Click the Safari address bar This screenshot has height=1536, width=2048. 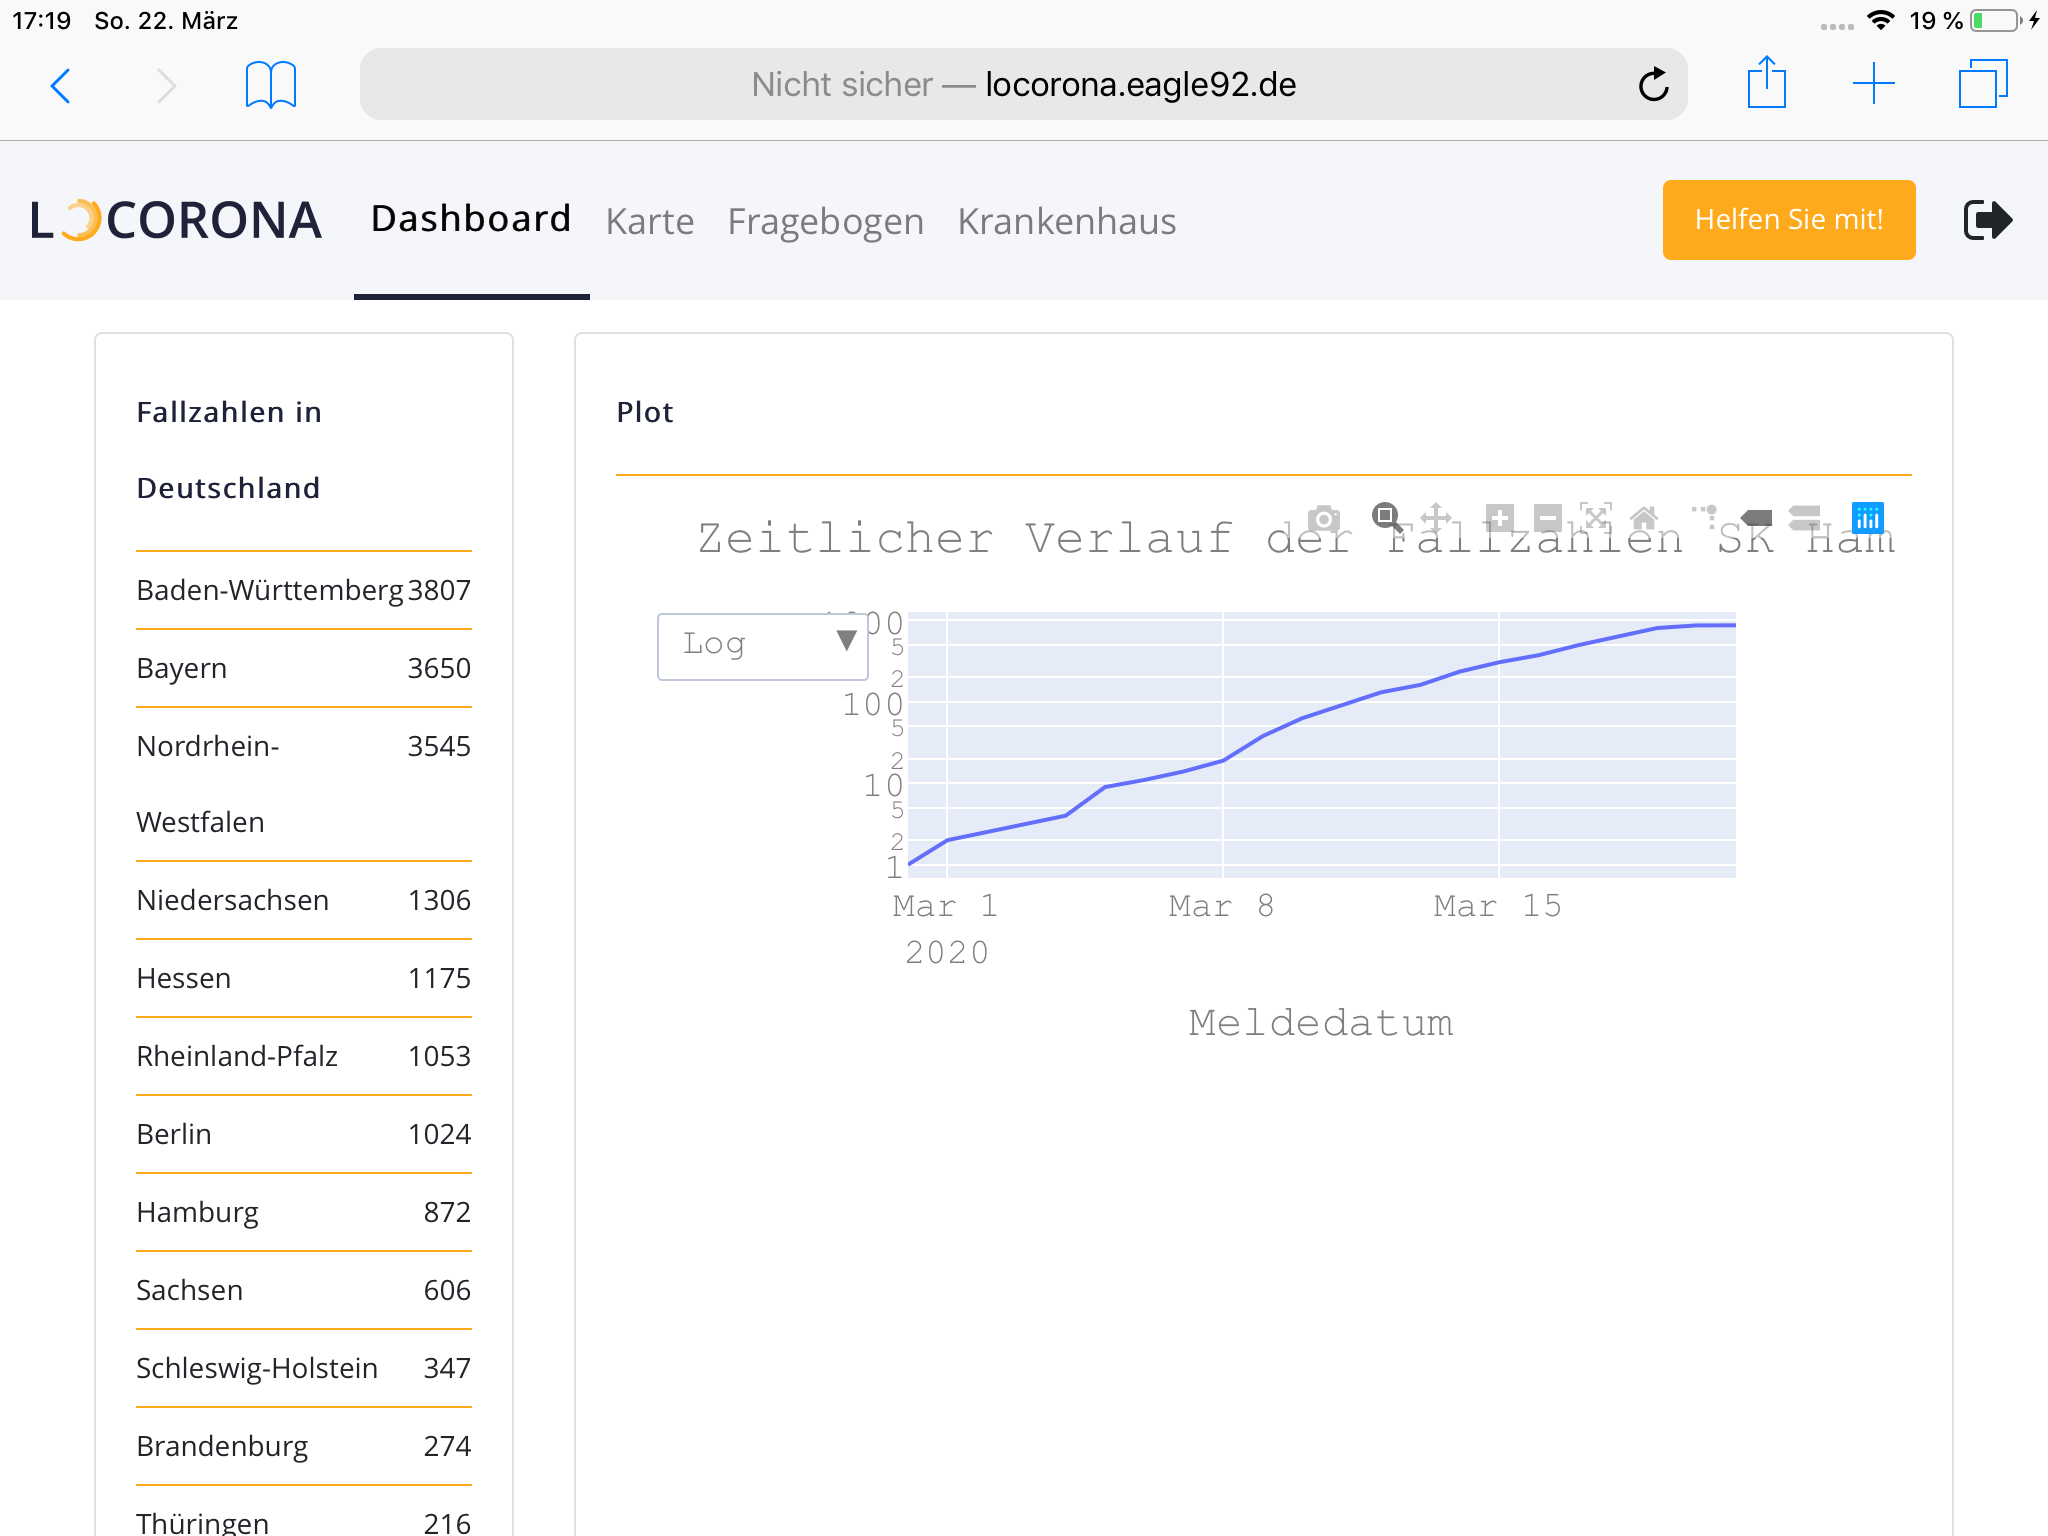(x=1022, y=85)
